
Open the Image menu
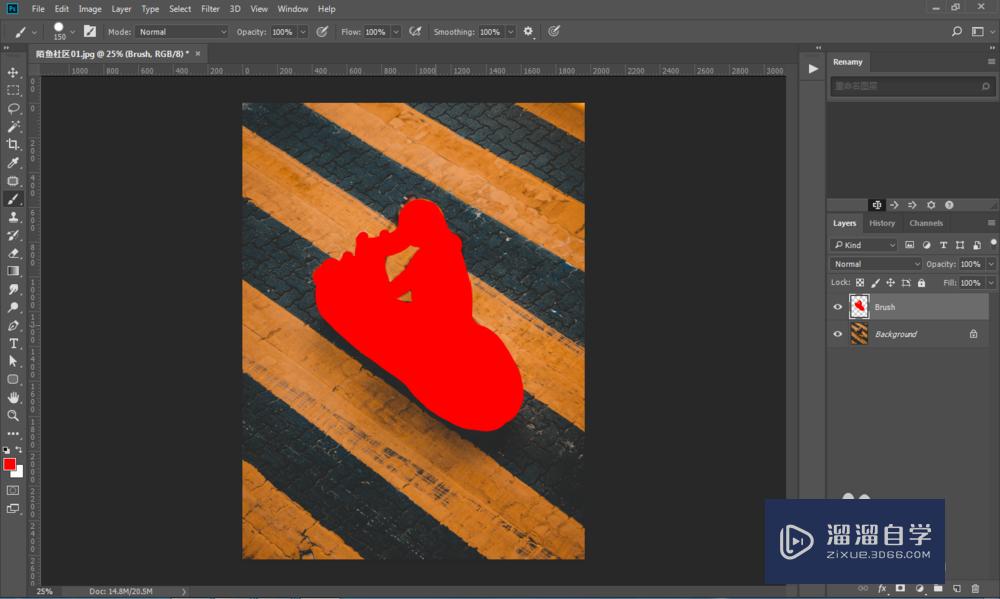(90, 9)
